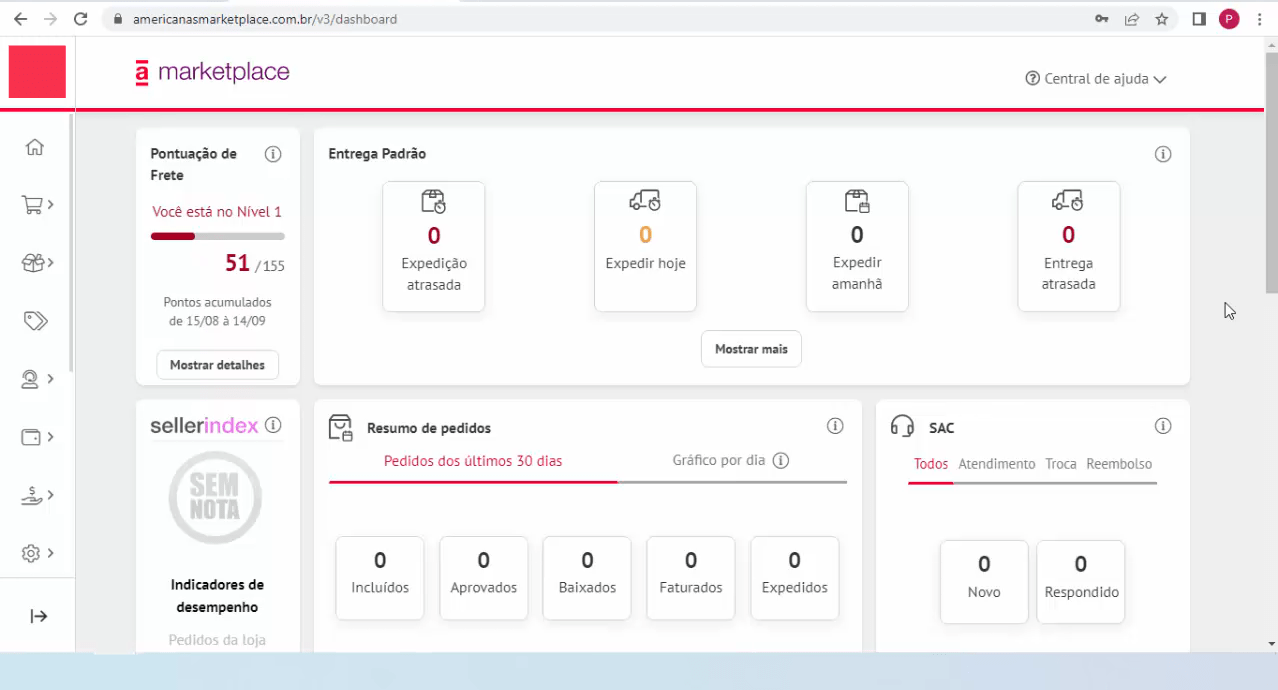This screenshot has width=1278, height=690.
Task: Click the SAC headset icon
Action: coord(903,426)
